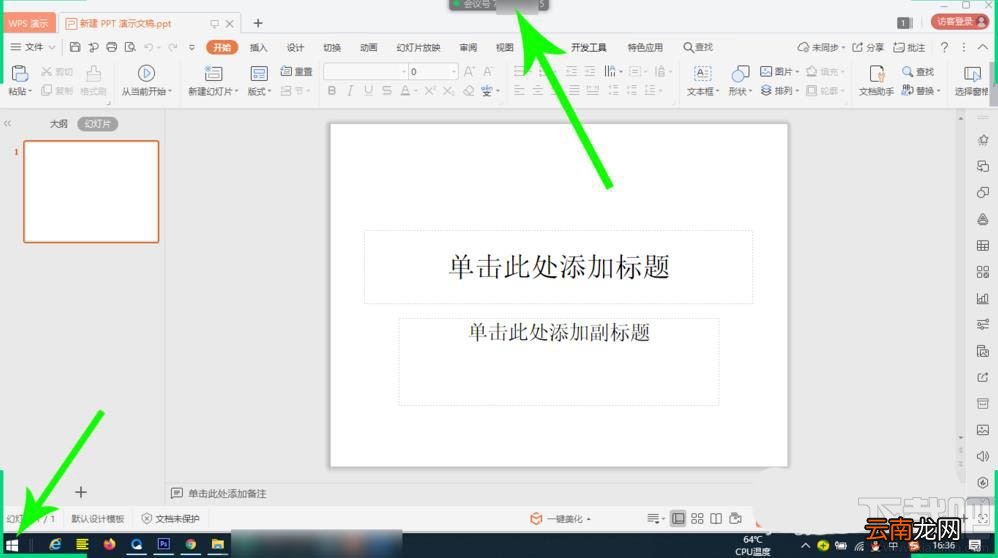Click the 替换 replace button
This screenshot has width=998, height=558.
coord(921,90)
